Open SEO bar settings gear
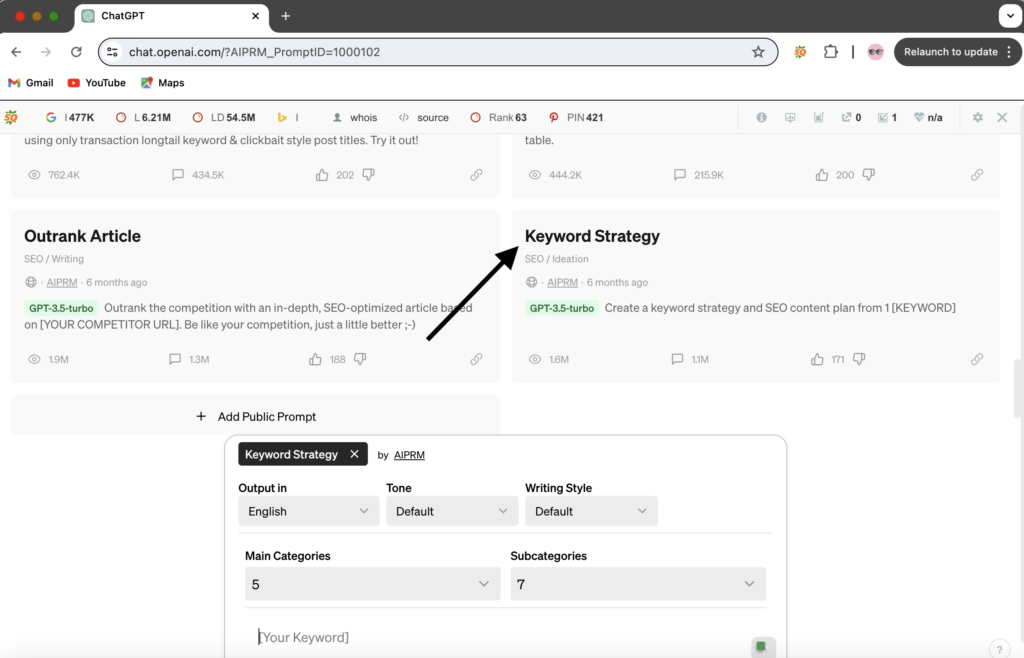Viewport: 1024px width, 658px height. coord(978,118)
